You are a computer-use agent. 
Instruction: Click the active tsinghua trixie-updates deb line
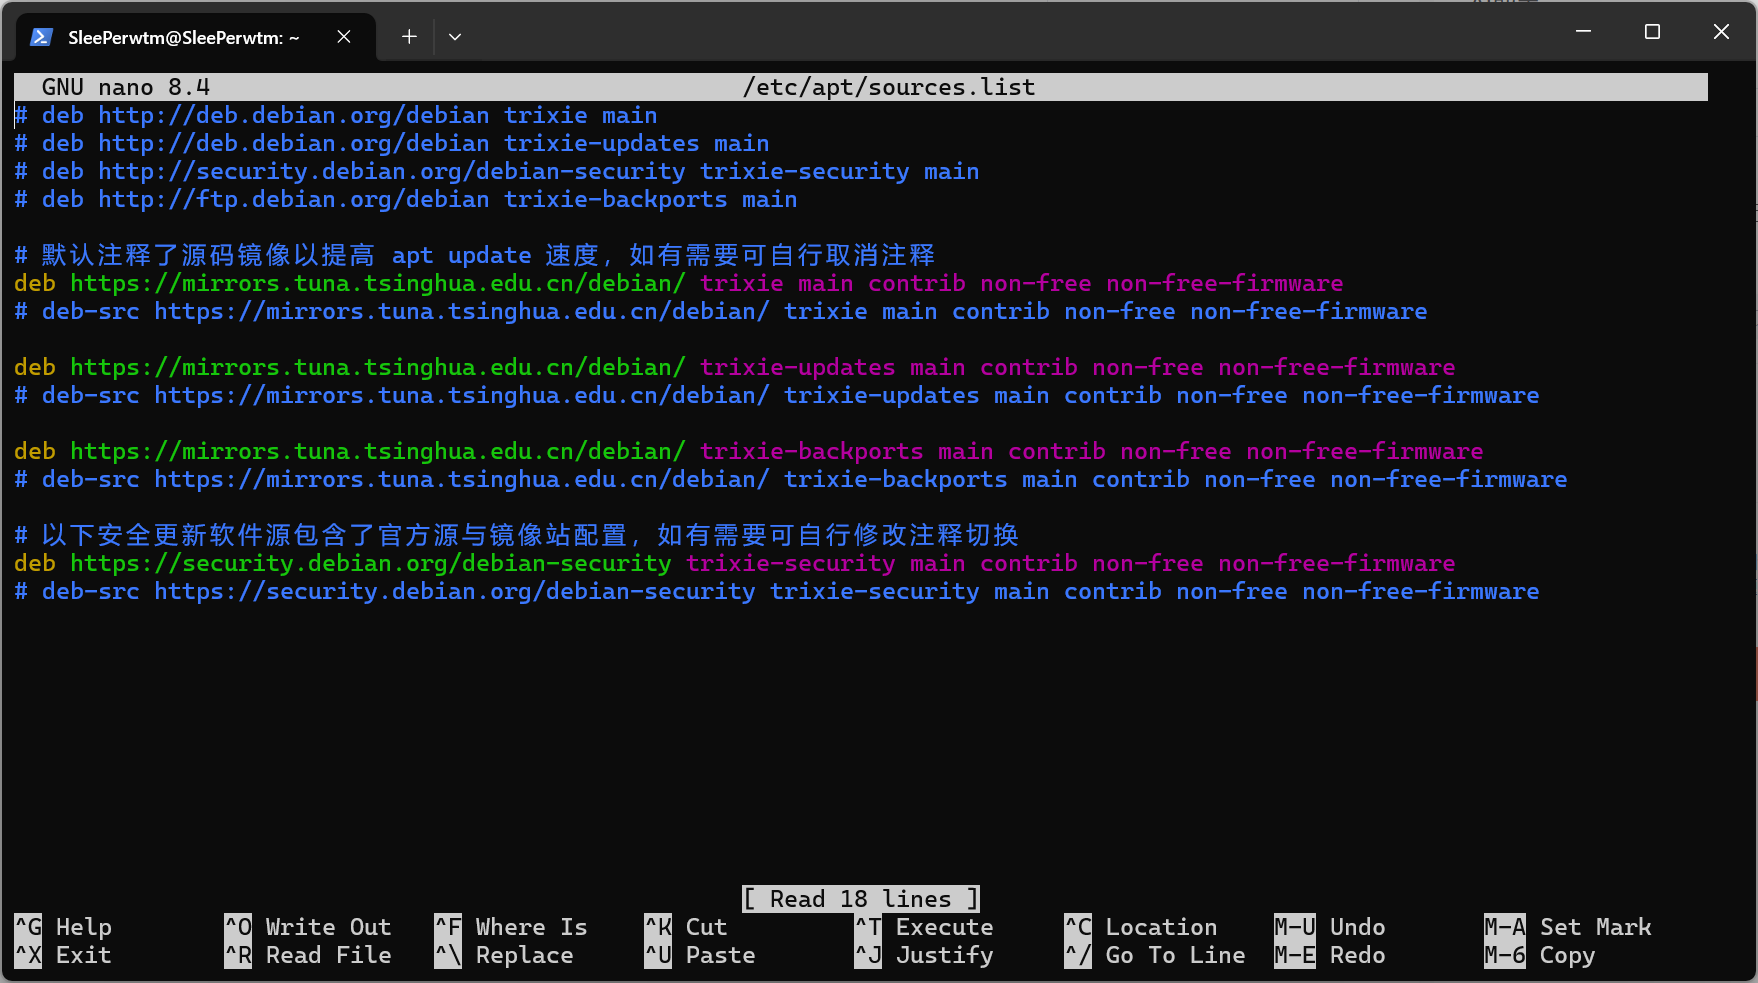pyautogui.click(x=735, y=367)
